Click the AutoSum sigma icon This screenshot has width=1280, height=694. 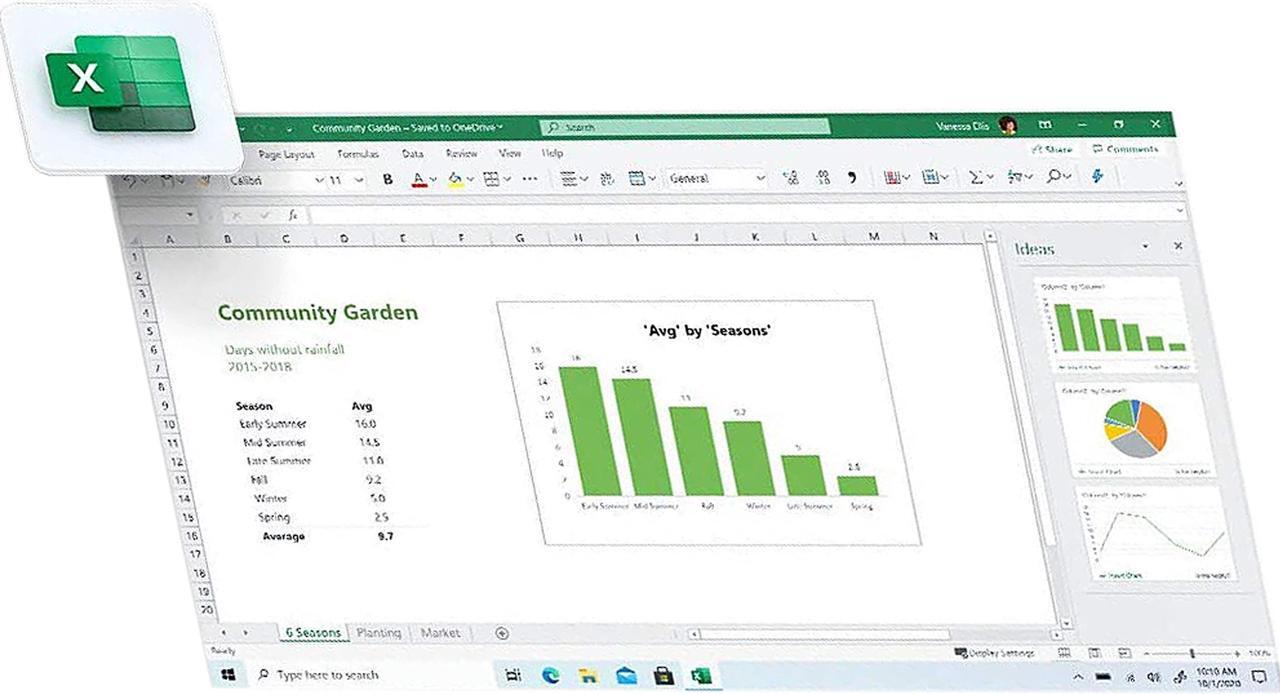click(976, 177)
